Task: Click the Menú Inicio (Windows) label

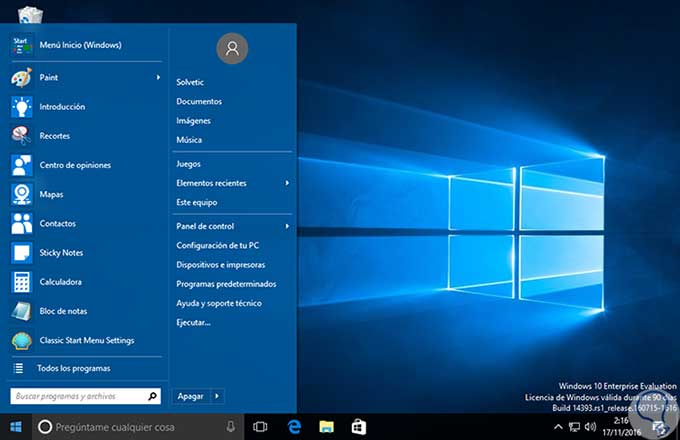Action: click(81, 45)
